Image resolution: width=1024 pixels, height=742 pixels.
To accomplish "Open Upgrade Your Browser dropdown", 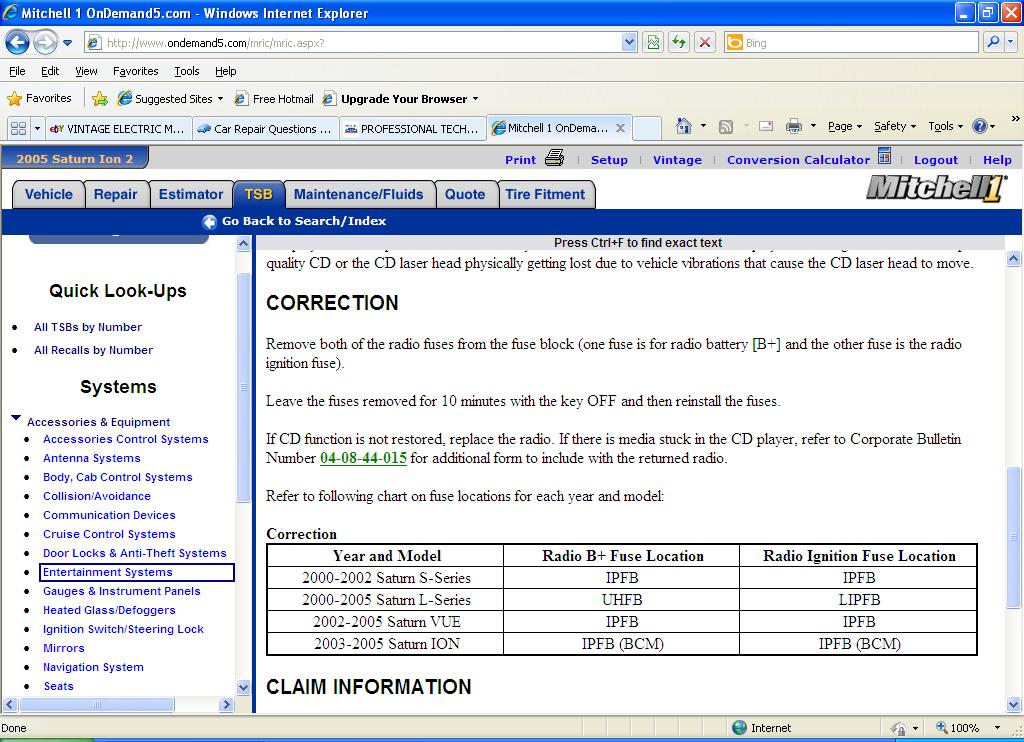I will pyautogui.click(x=401, y=99).
